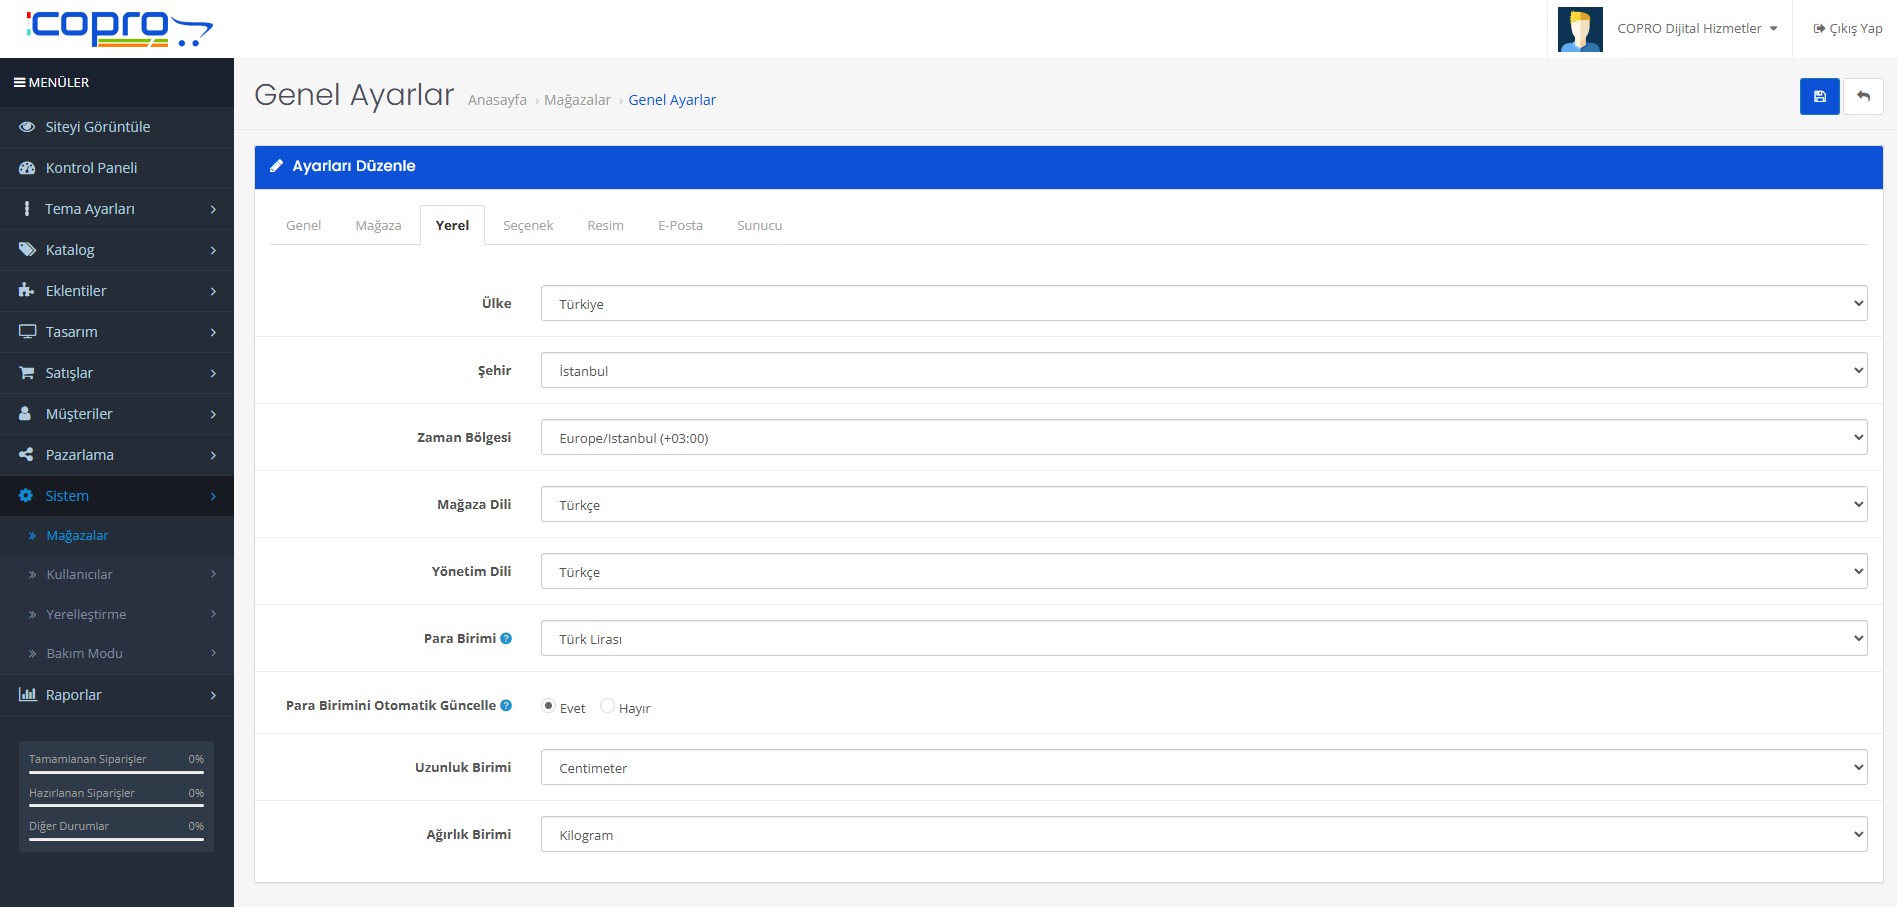Select Hayır for automatic currency update
Viewport: 1897px width, 907px height.
pyautogui.click(x=607, y=706)
